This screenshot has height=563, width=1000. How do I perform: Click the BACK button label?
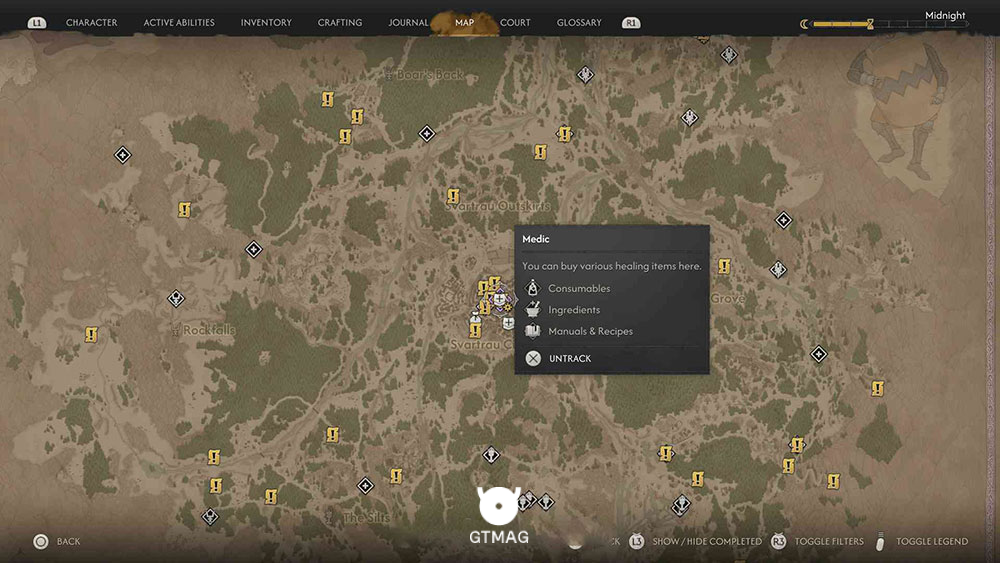68,541
